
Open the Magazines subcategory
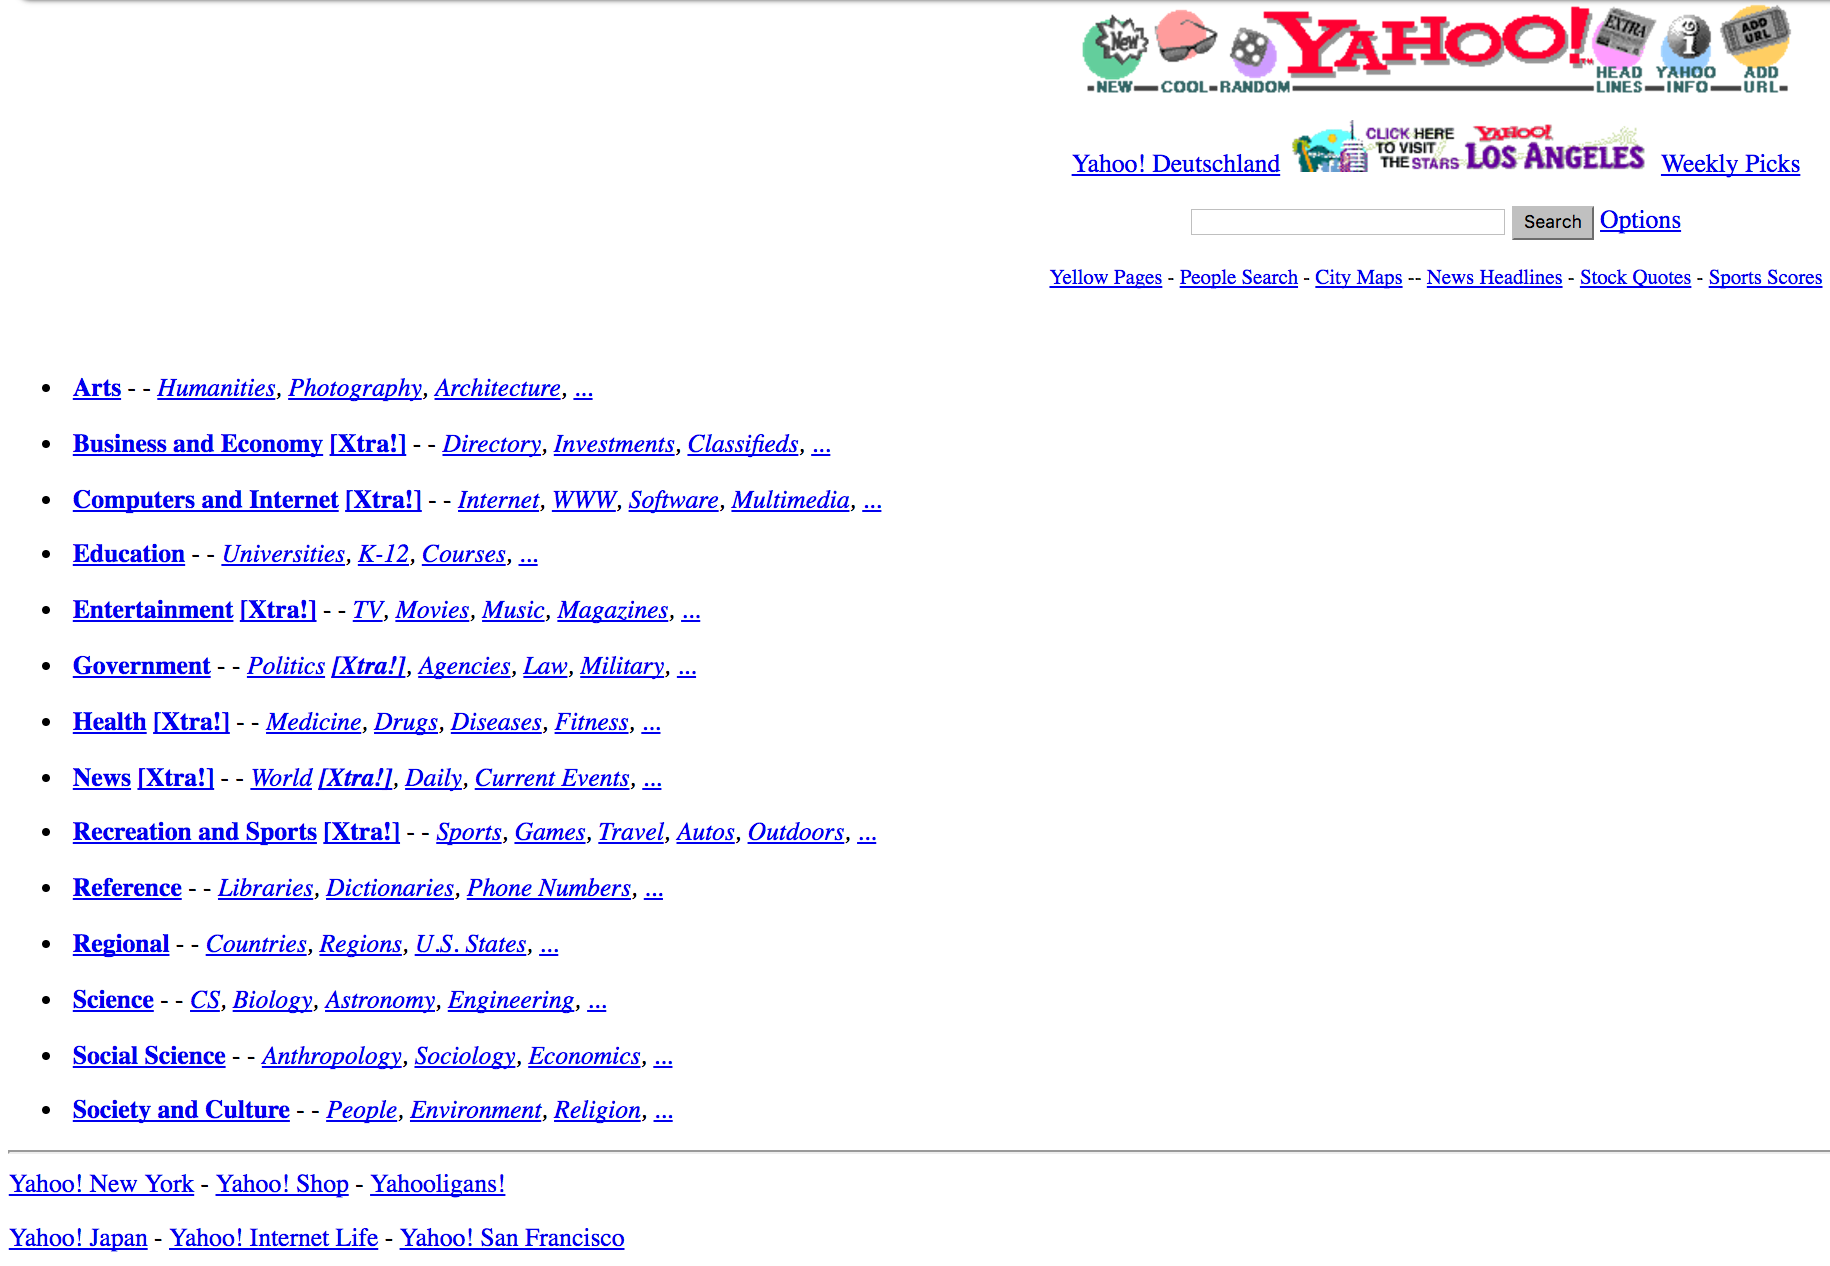tap(613, 610)
